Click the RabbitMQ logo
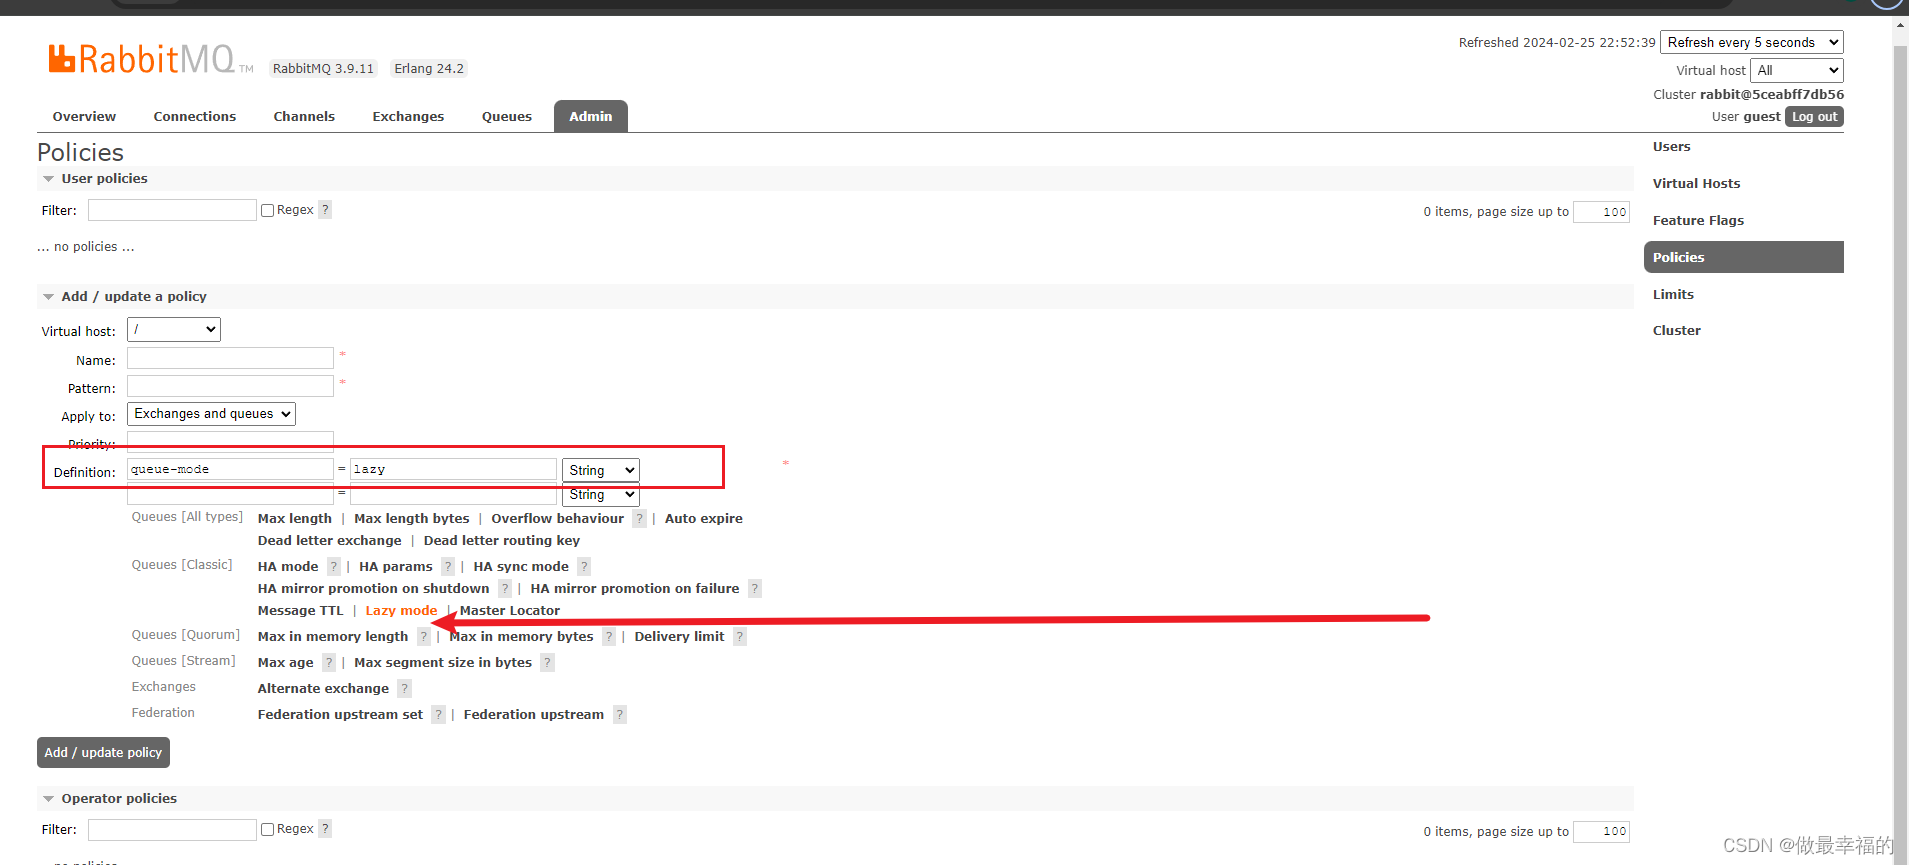The image size is (1909, 865). click(x=150, y=59)
